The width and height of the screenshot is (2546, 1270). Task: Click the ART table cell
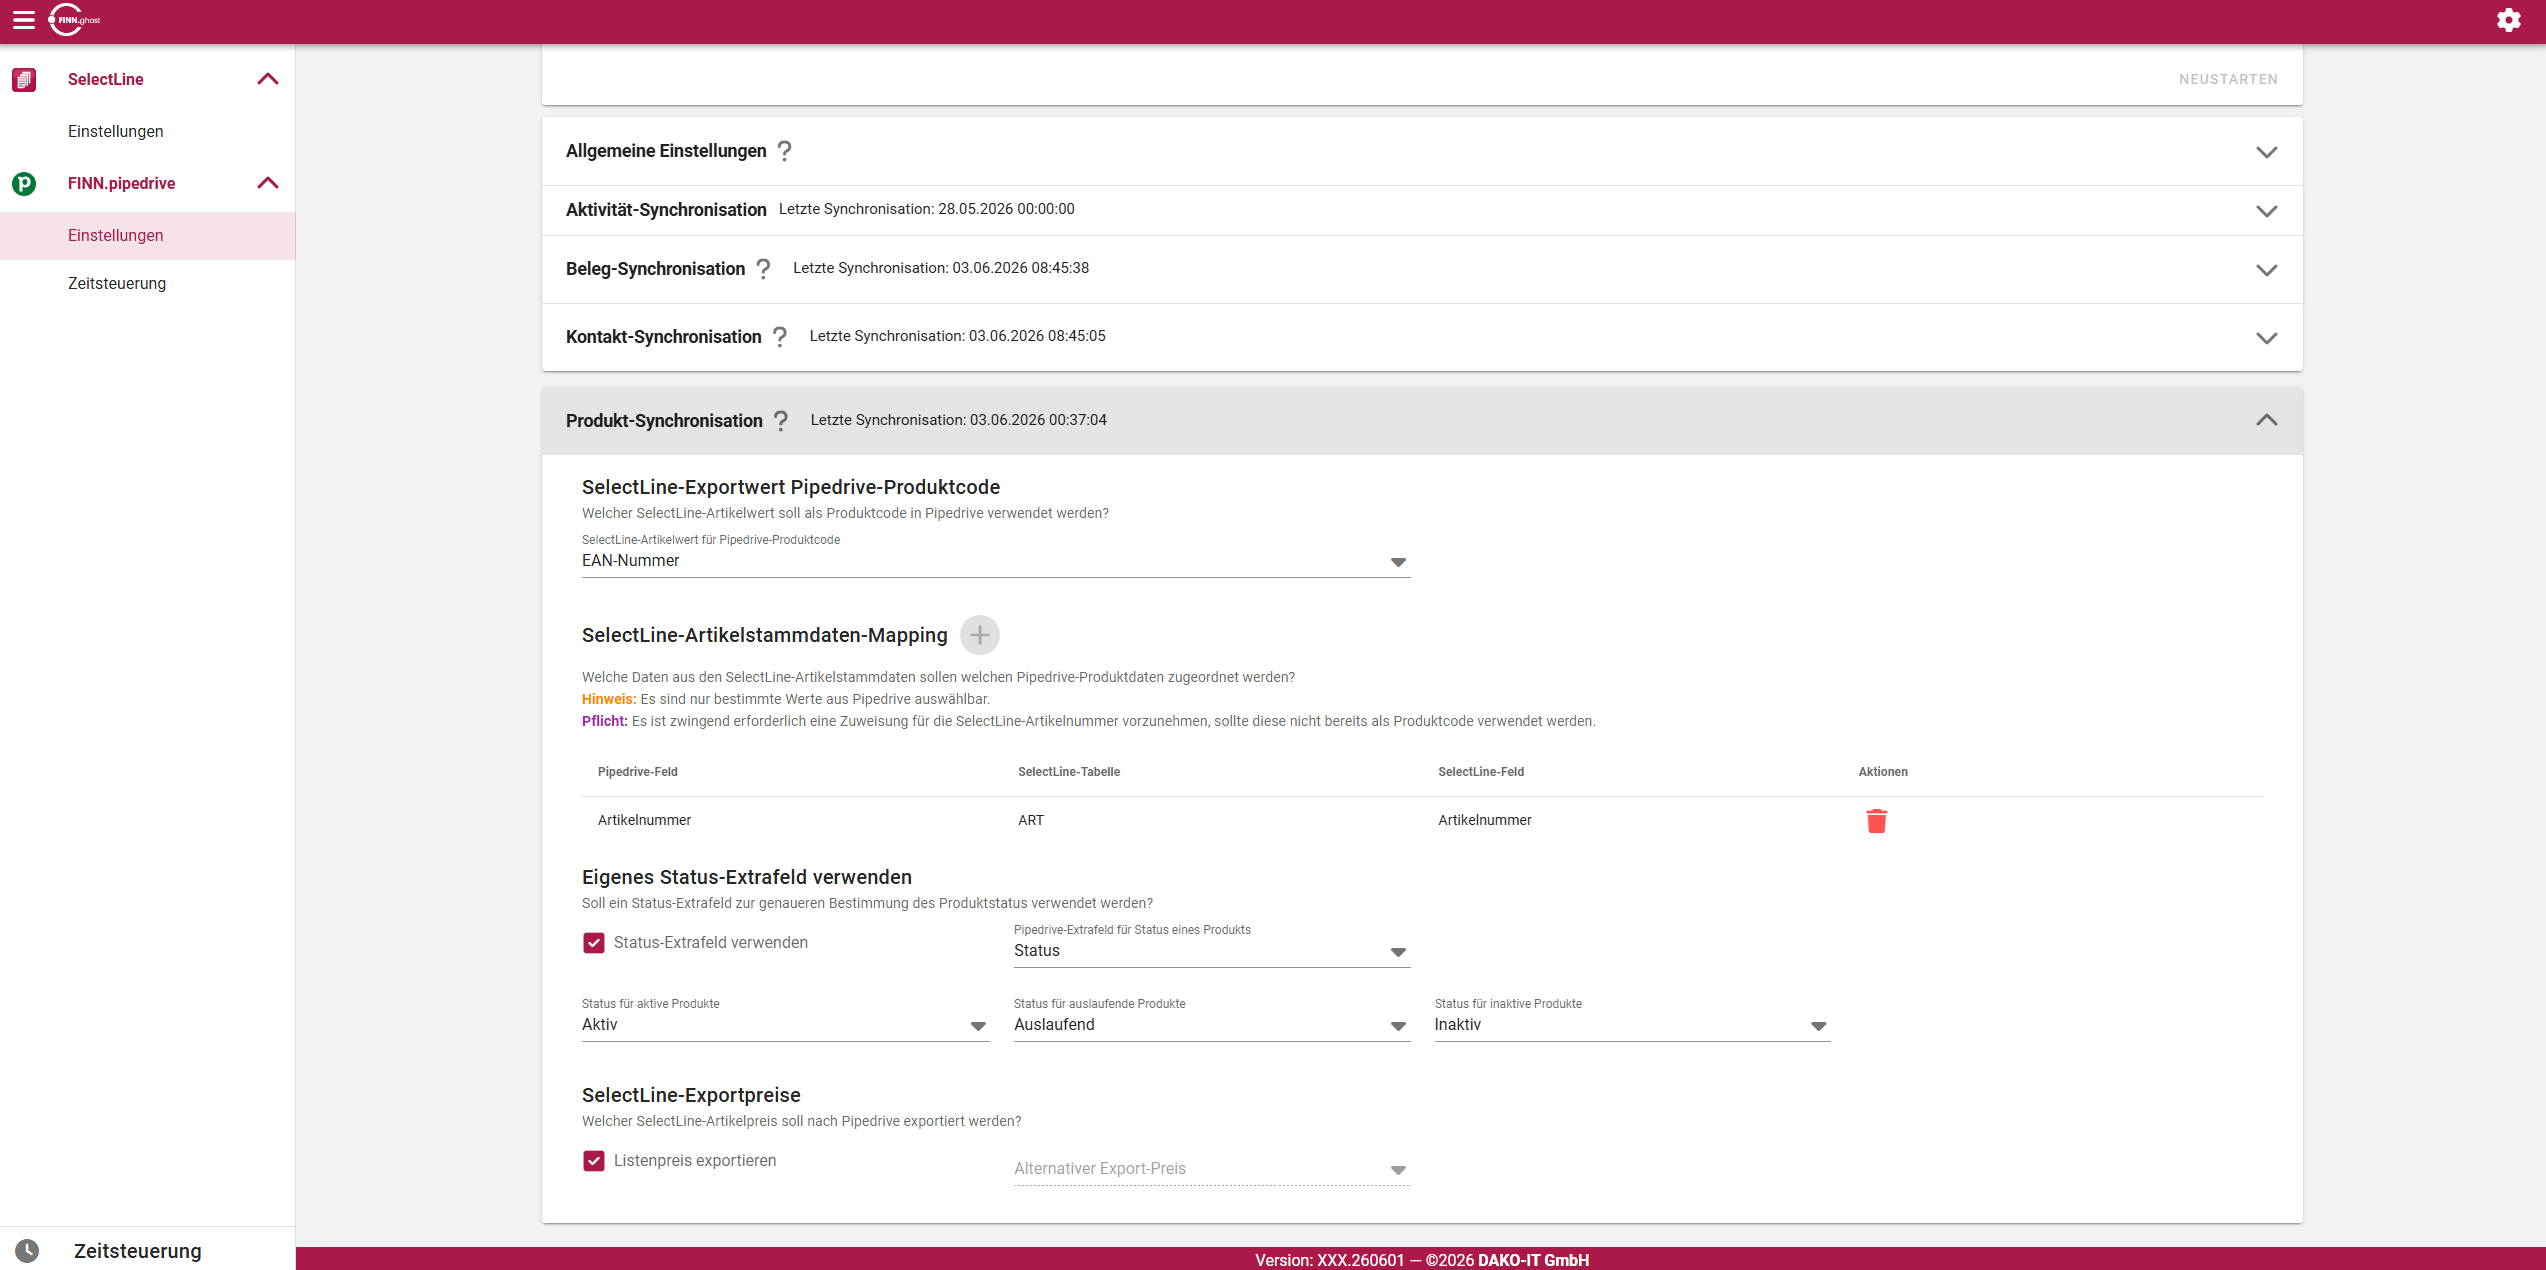(1031, 821)
